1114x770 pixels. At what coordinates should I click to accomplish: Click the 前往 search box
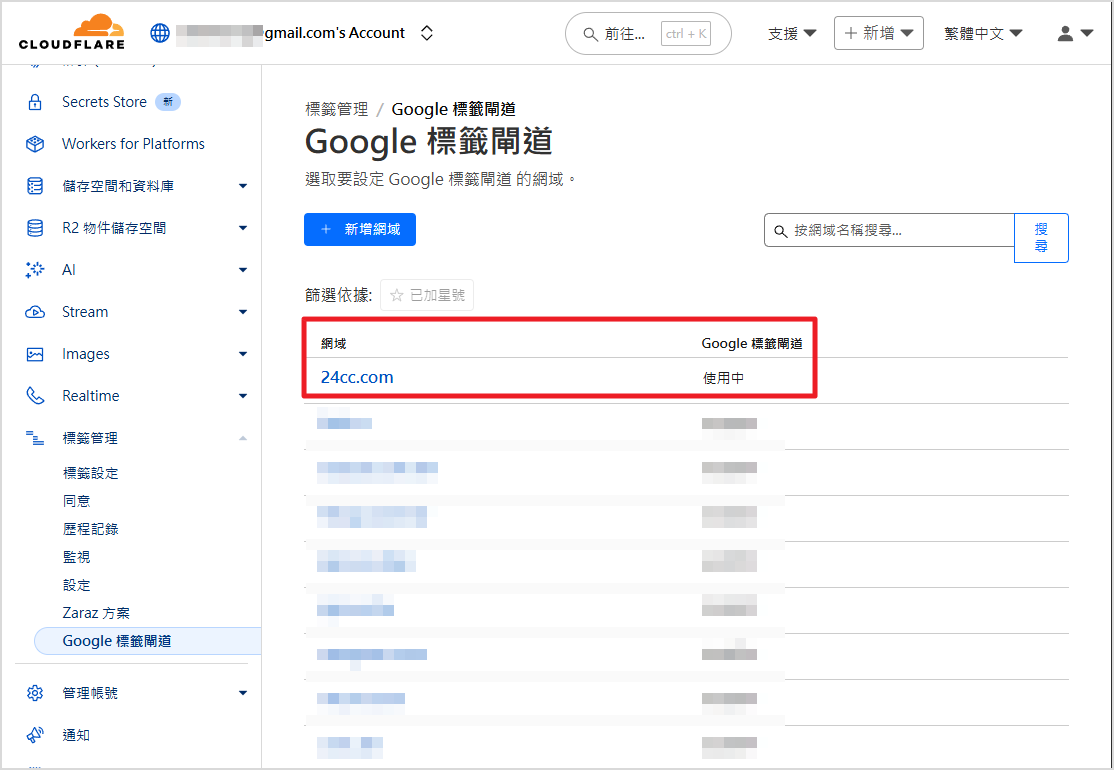[x=648, y=33]
